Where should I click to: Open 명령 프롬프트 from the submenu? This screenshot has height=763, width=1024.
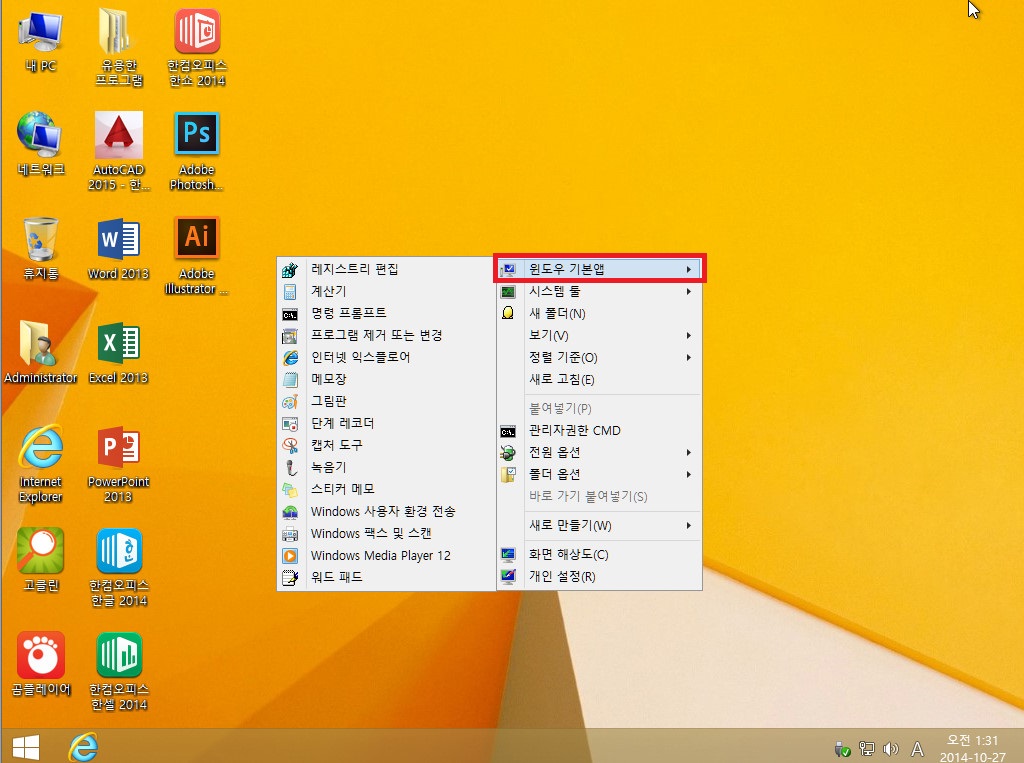coord(387,314)
